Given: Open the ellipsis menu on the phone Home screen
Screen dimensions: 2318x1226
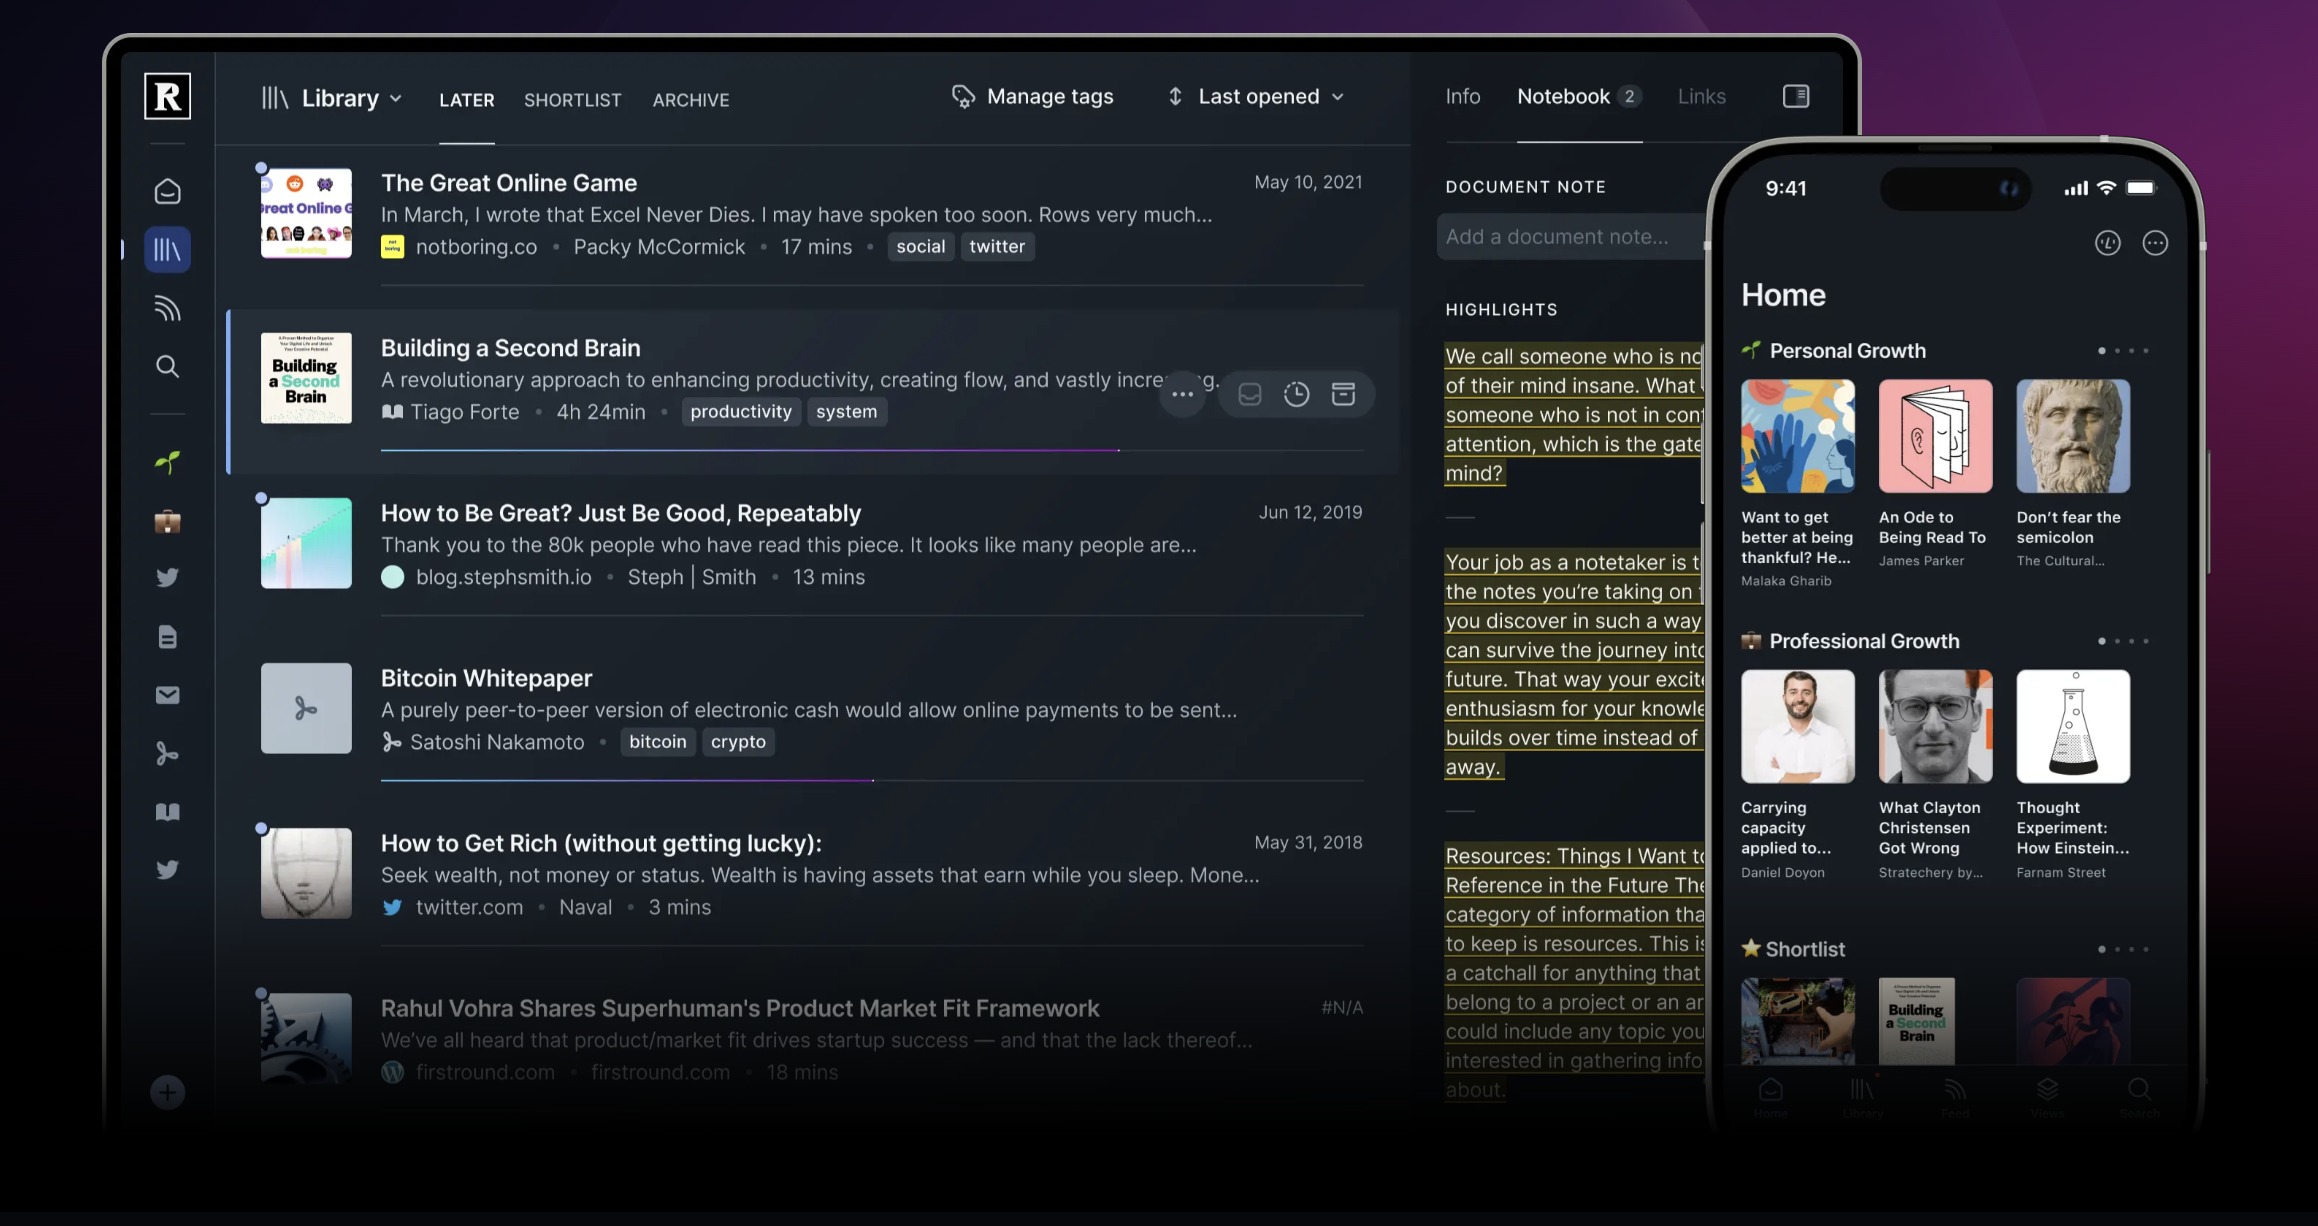Looking at the screenshot, I should coord(2155,243).
